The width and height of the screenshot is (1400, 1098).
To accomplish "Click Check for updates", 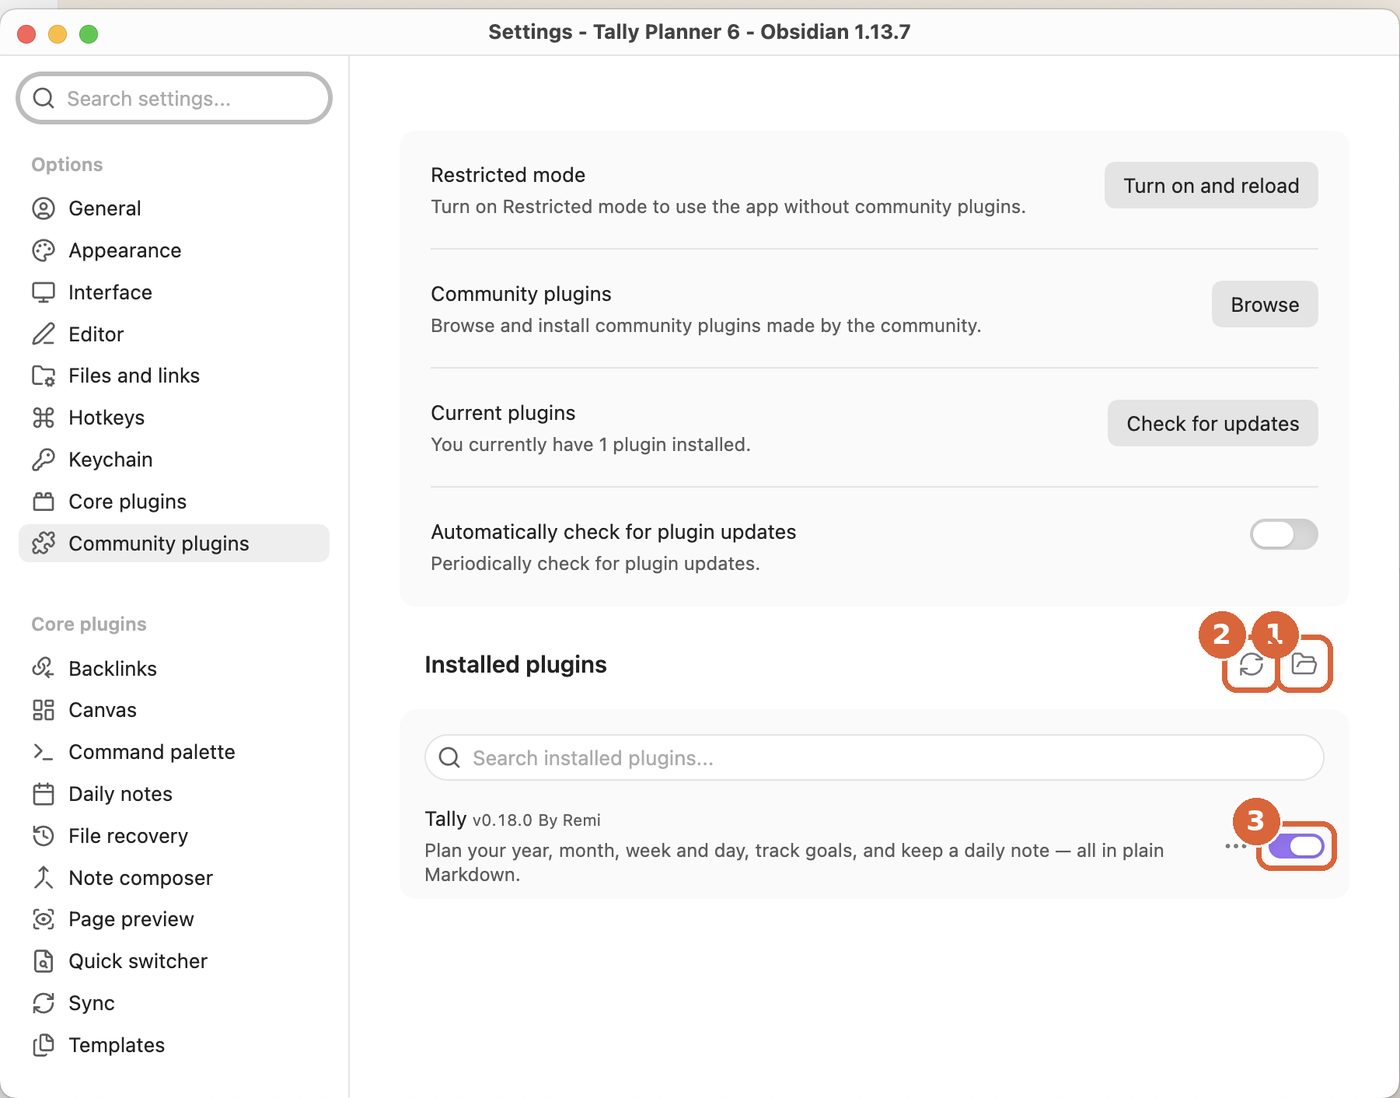I will [x=1213, y=424].
